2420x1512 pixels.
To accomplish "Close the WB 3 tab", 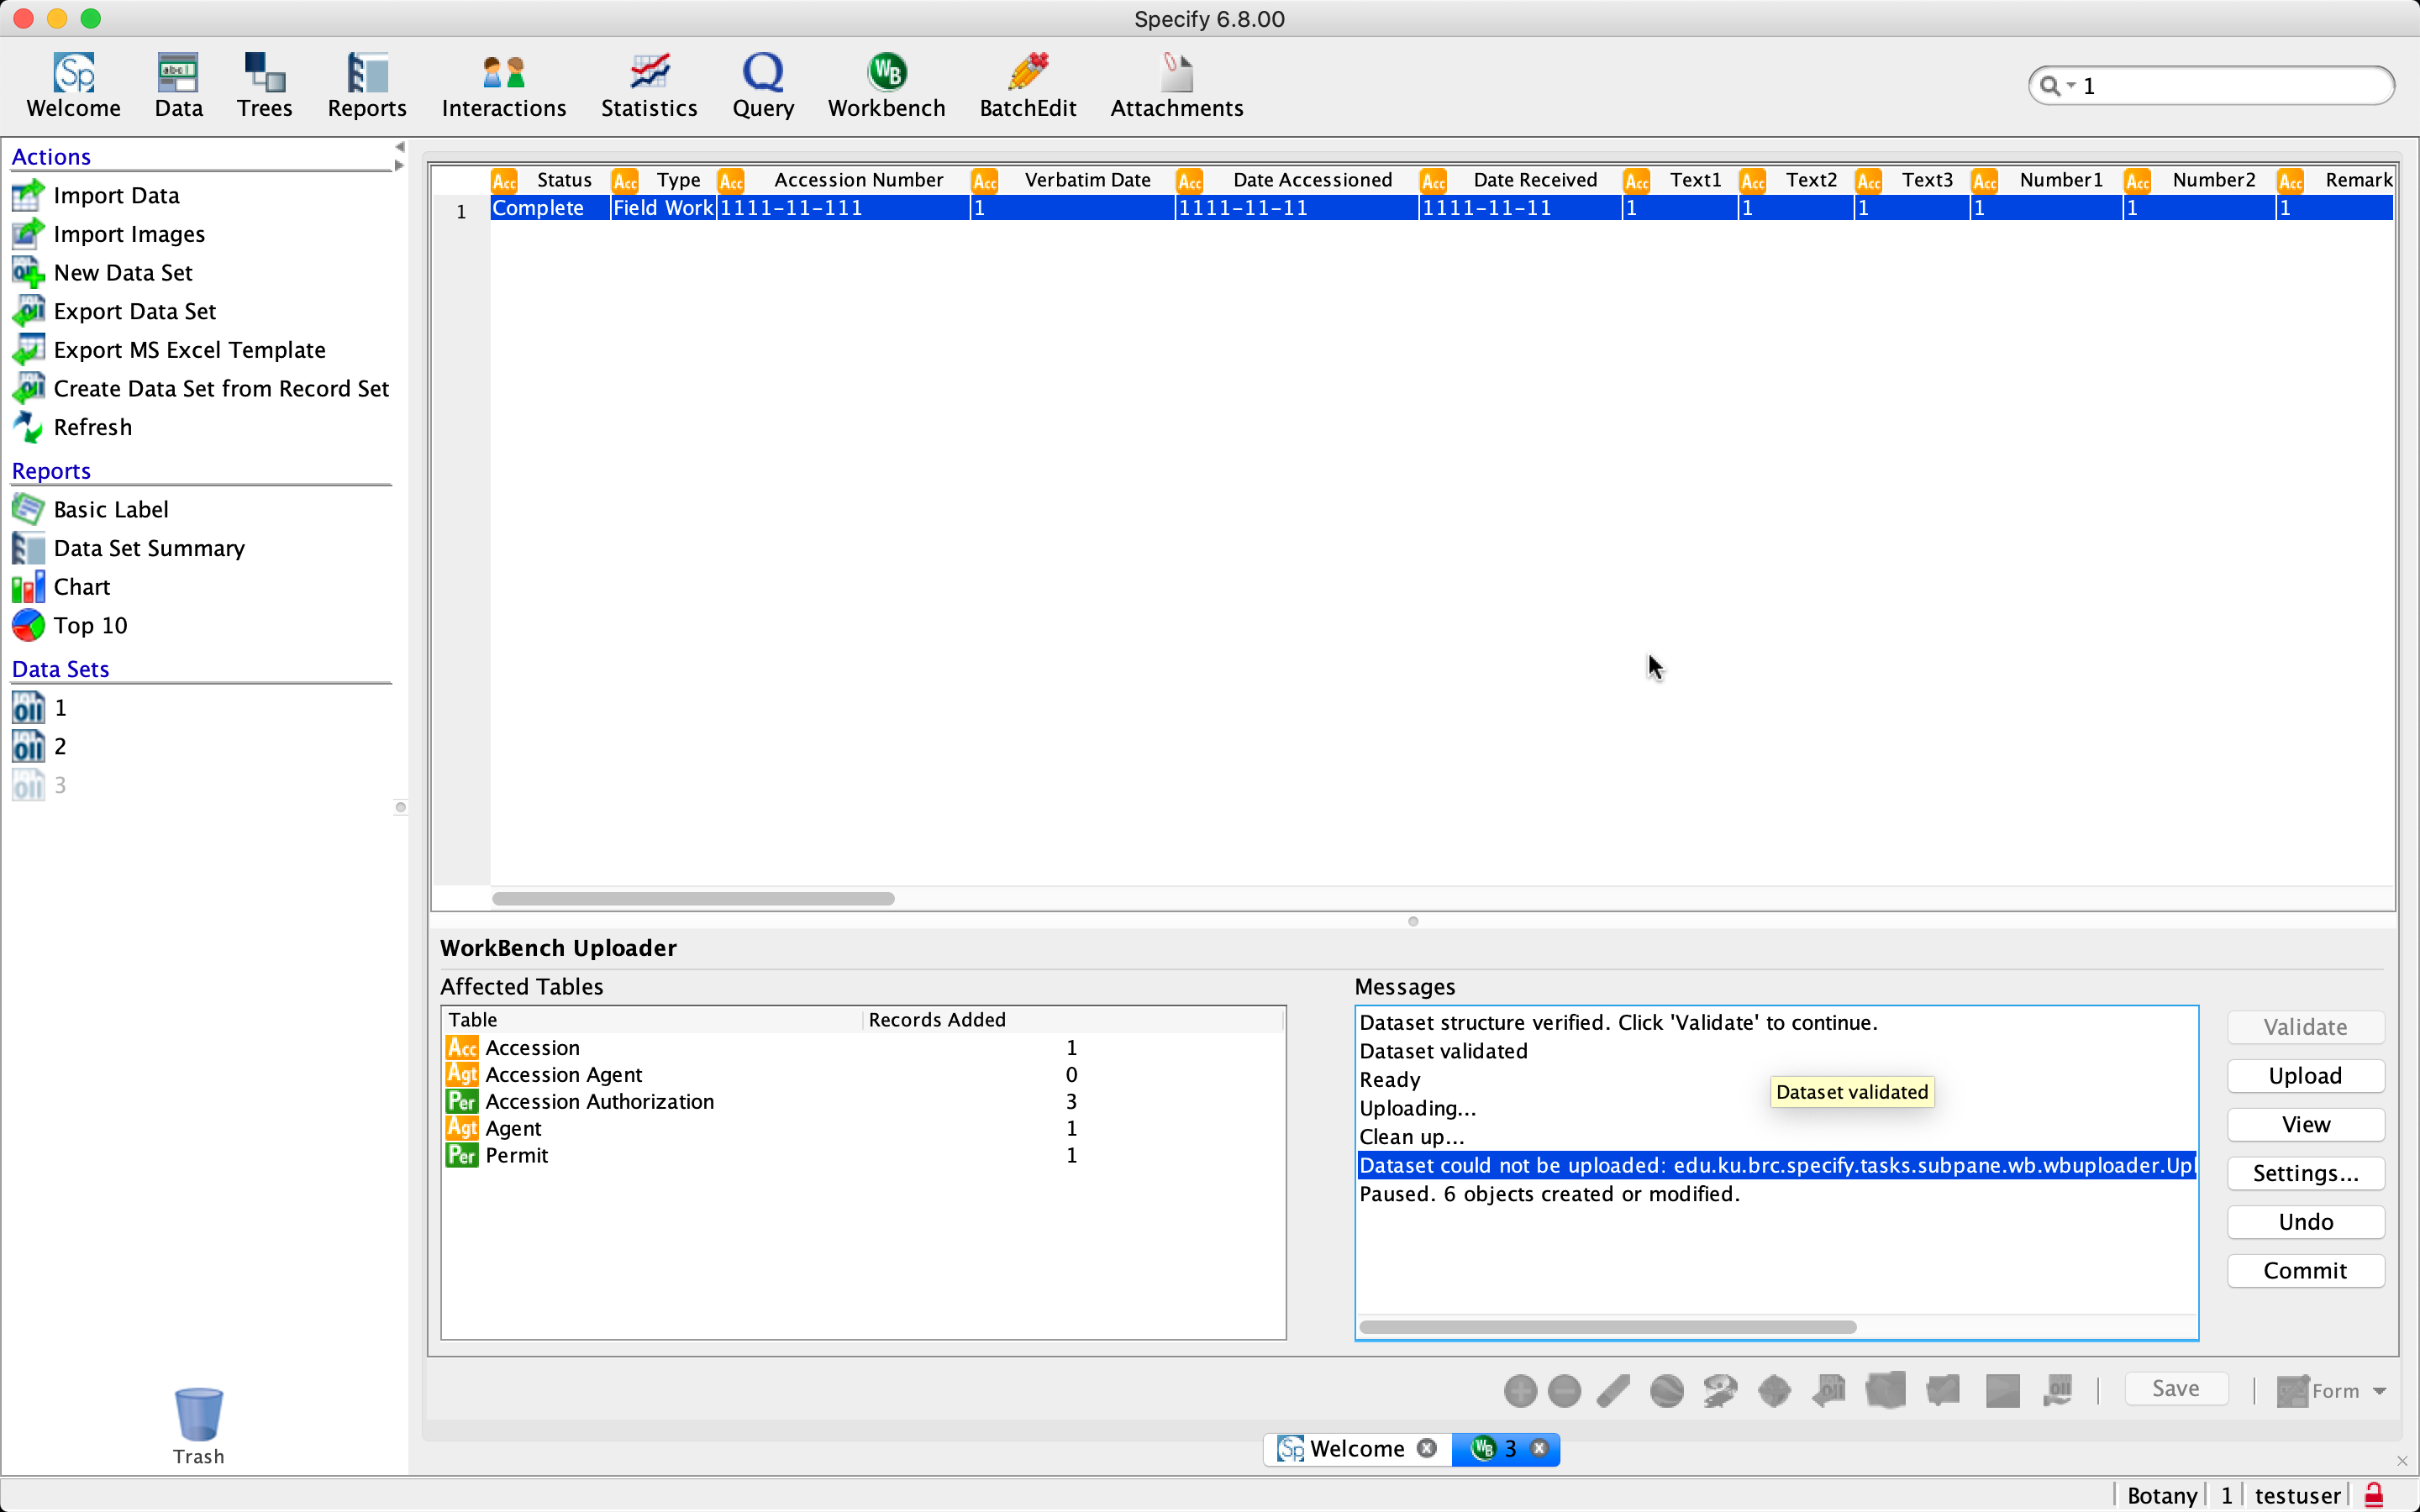I will [x=1539, y=1448].
